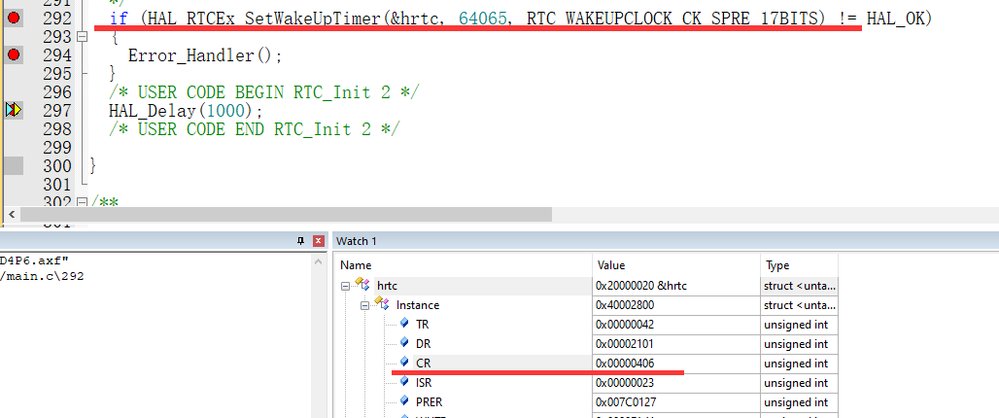The height and width of the screenshot is (418, 999).
Task: Select the ISR register row
Action: (586, 383)
